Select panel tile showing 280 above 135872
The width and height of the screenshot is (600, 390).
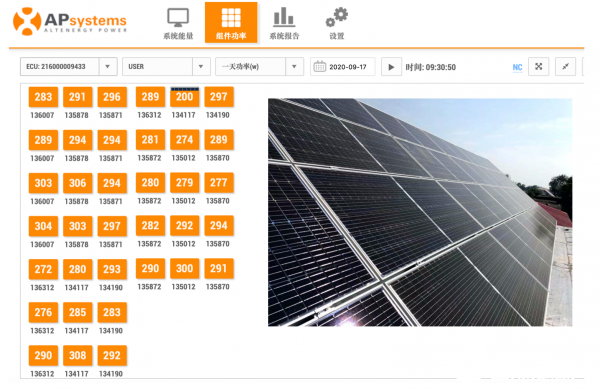(150, 183)
